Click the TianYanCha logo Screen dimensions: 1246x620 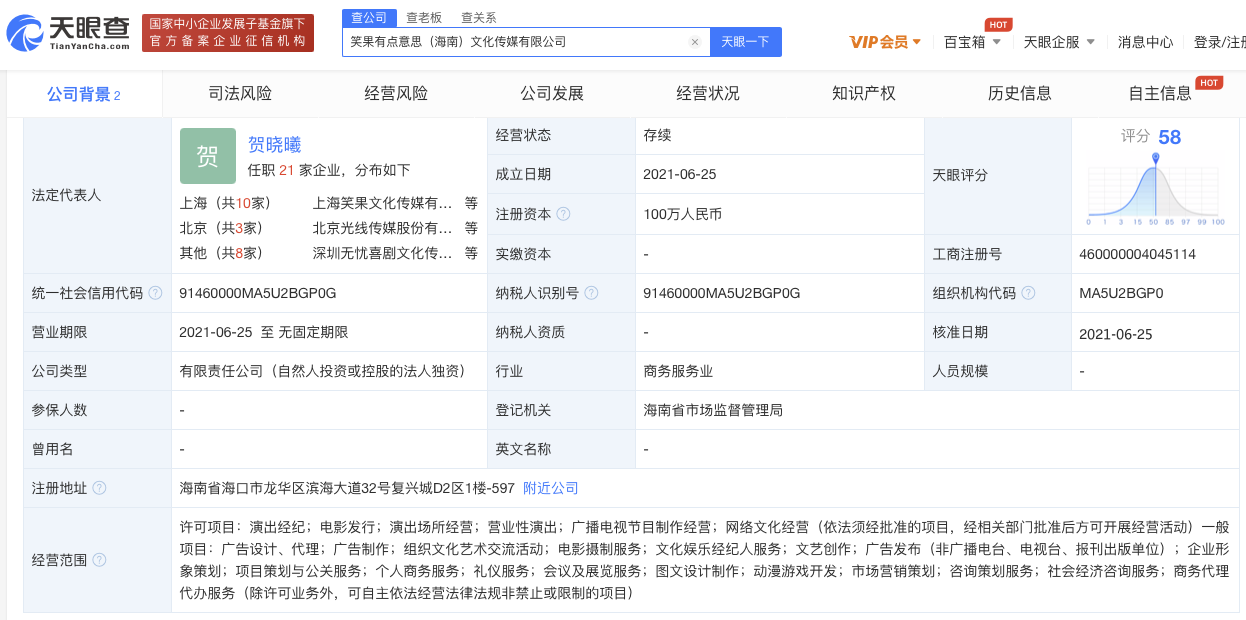(68, 34)
